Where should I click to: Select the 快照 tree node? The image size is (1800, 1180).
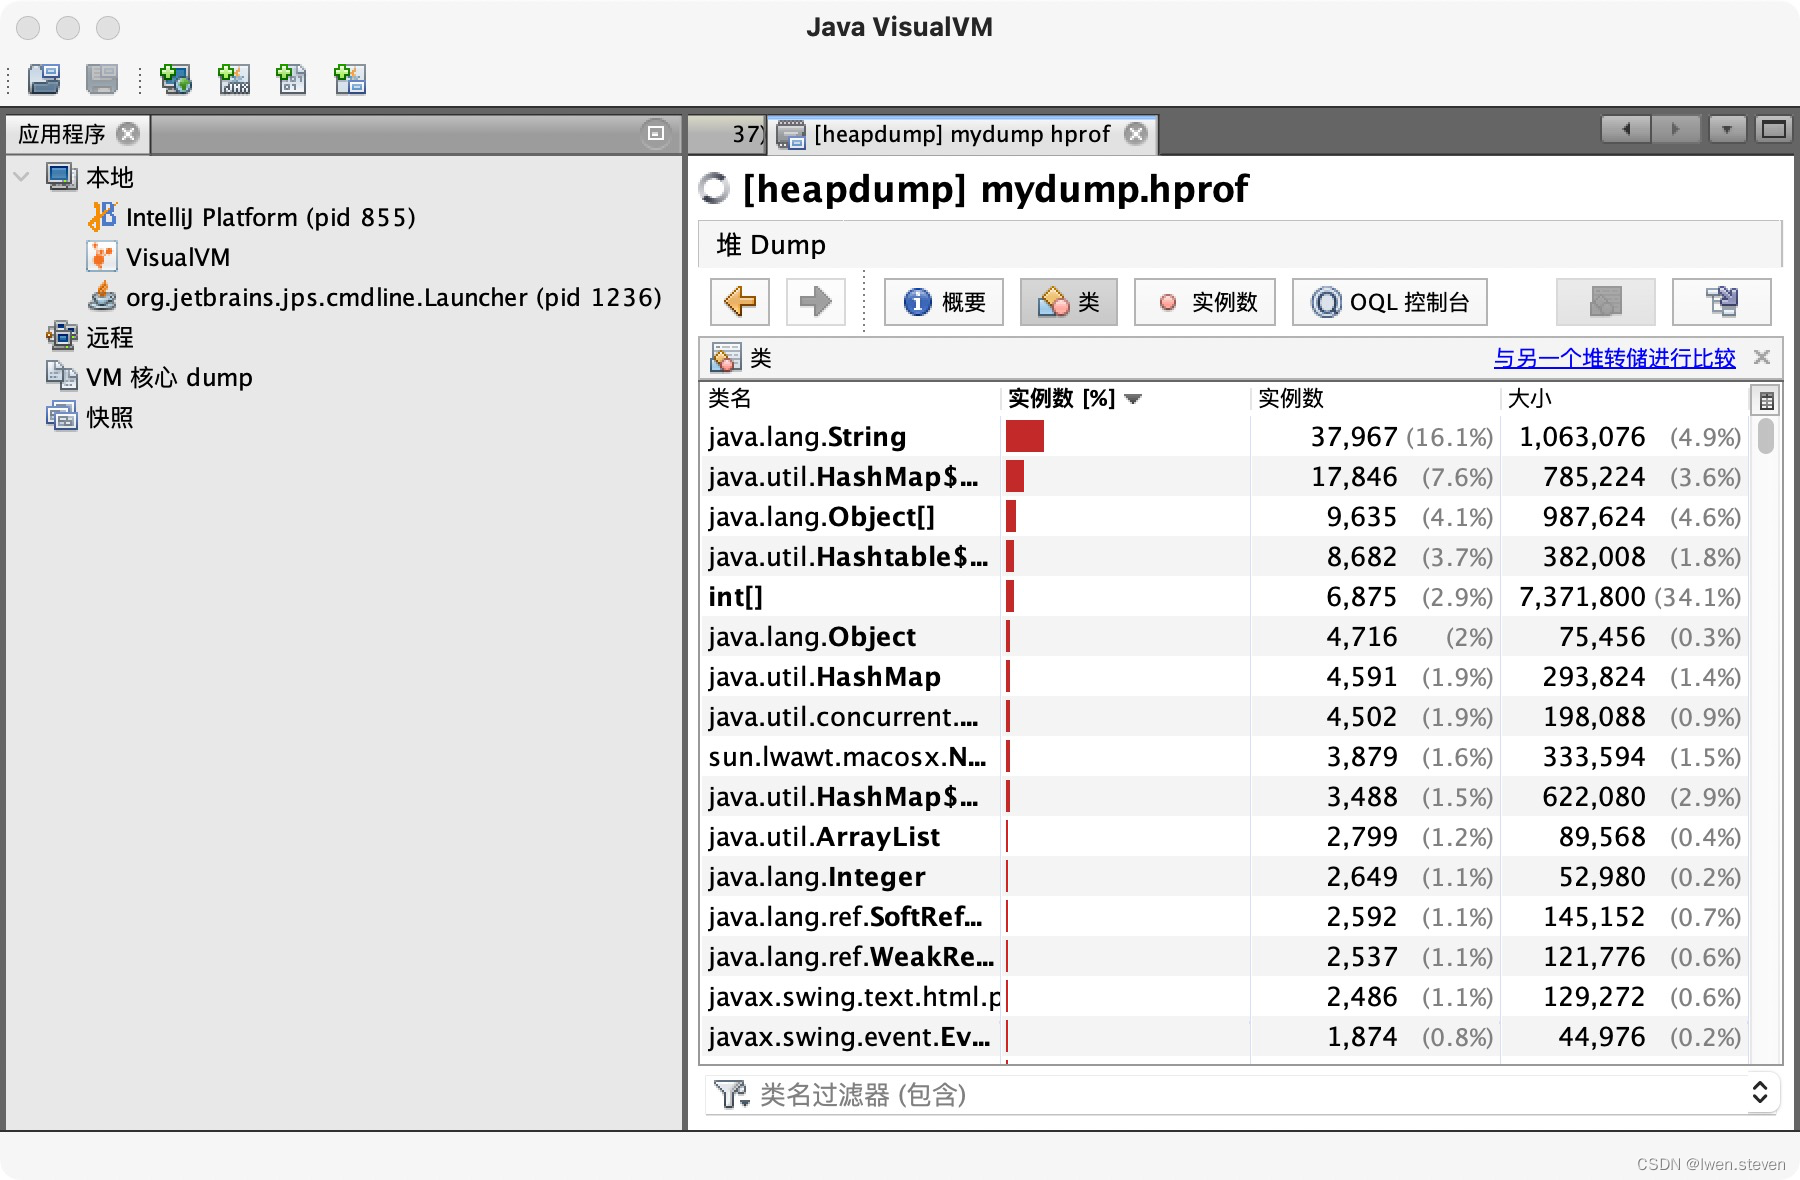(109, 417)
